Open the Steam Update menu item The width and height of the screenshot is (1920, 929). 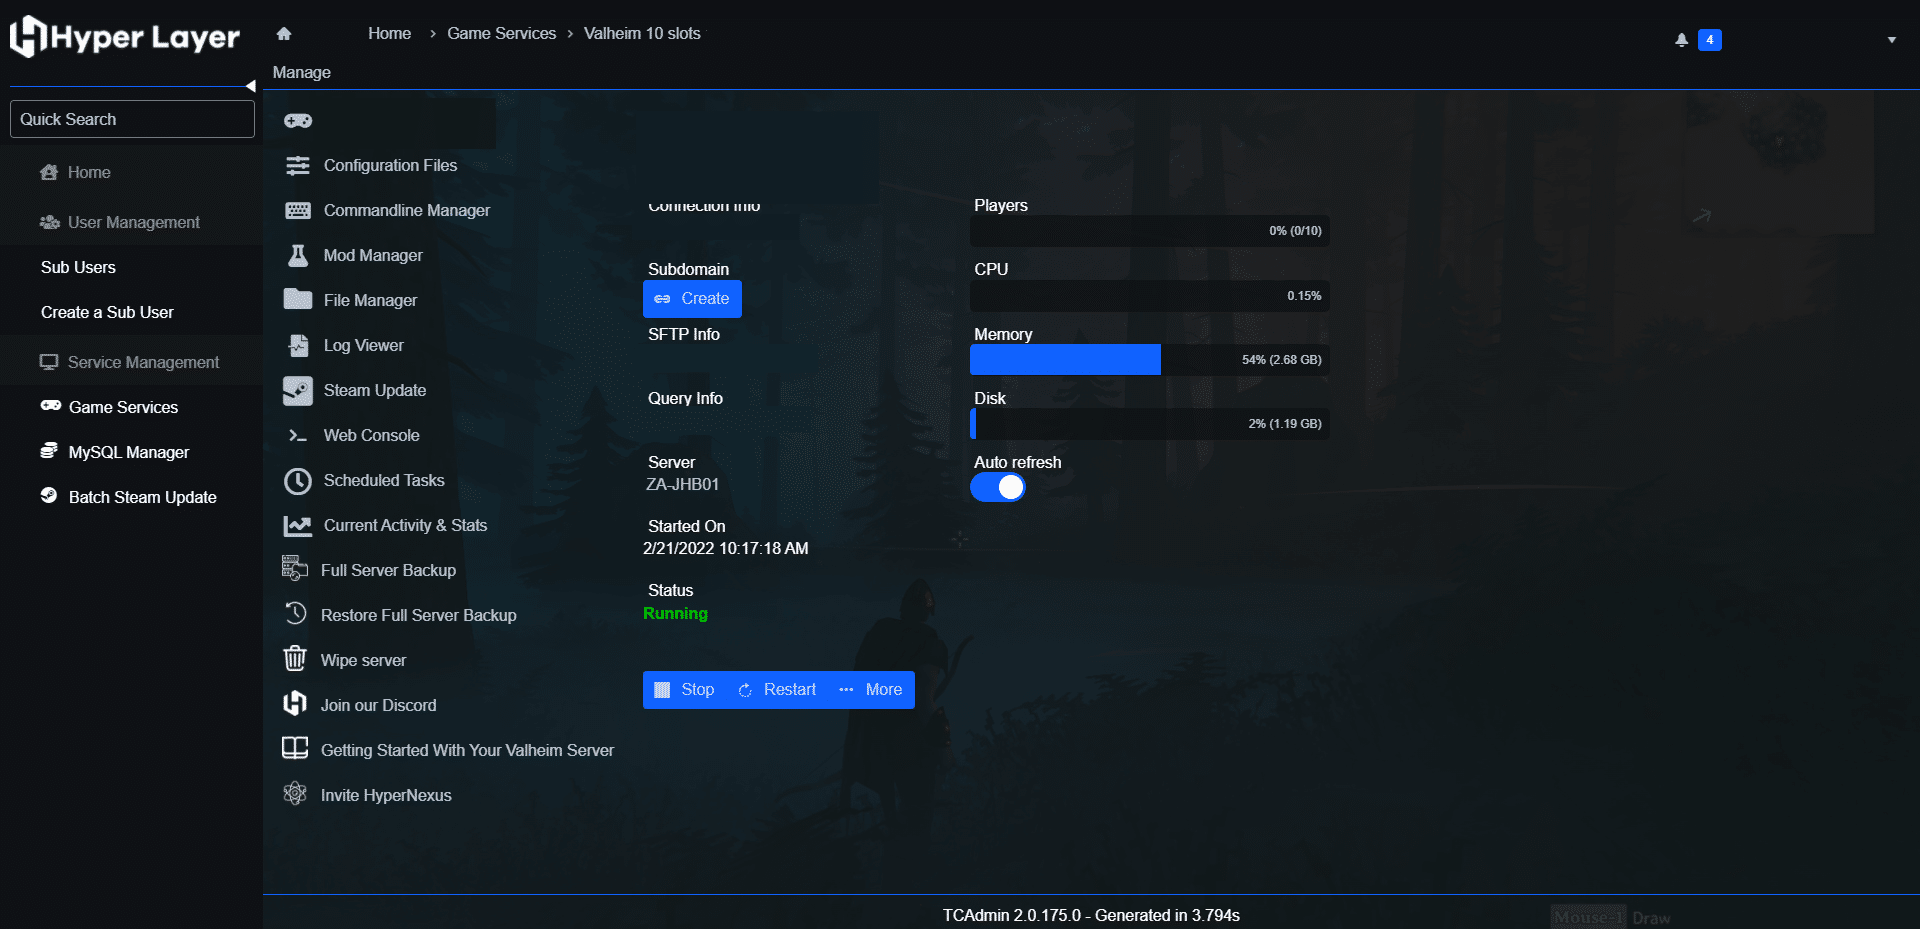375,391
